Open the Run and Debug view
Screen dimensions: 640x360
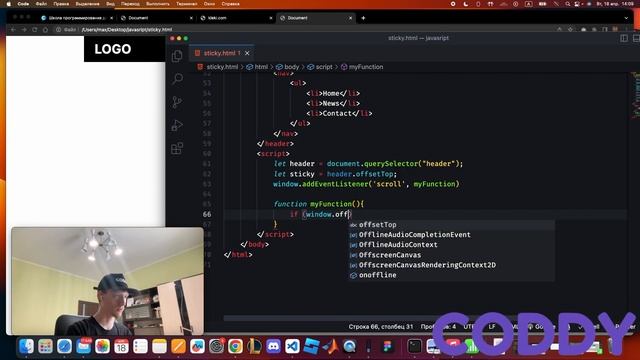tap(177, 125)
